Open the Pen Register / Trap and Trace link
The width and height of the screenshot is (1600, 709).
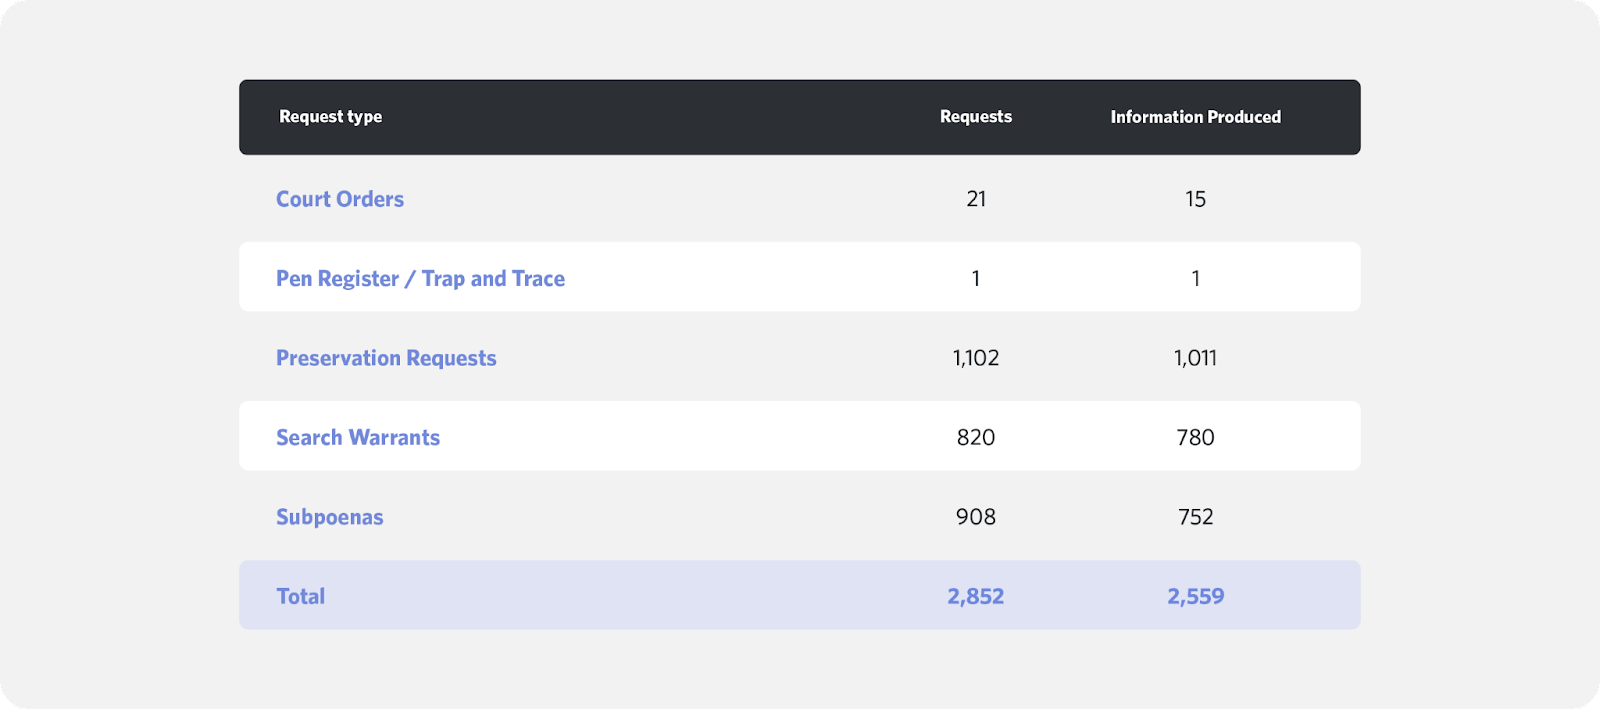click(x=420, y=278)
